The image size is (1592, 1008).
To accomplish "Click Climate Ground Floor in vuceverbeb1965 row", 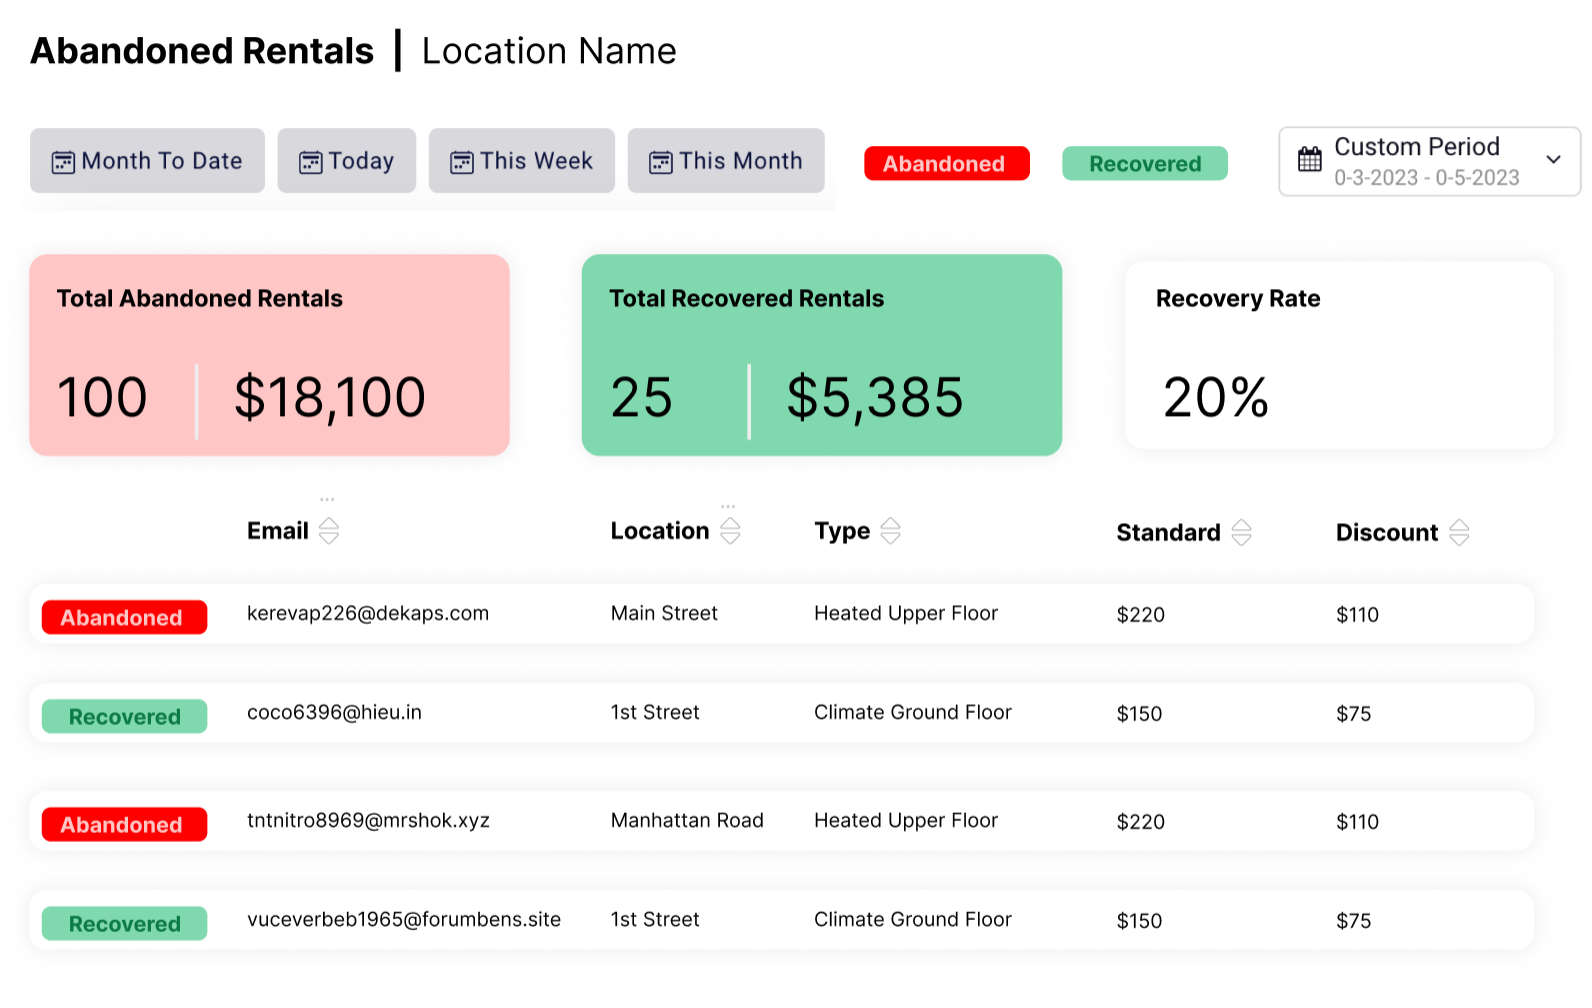I will click(913, 919).
